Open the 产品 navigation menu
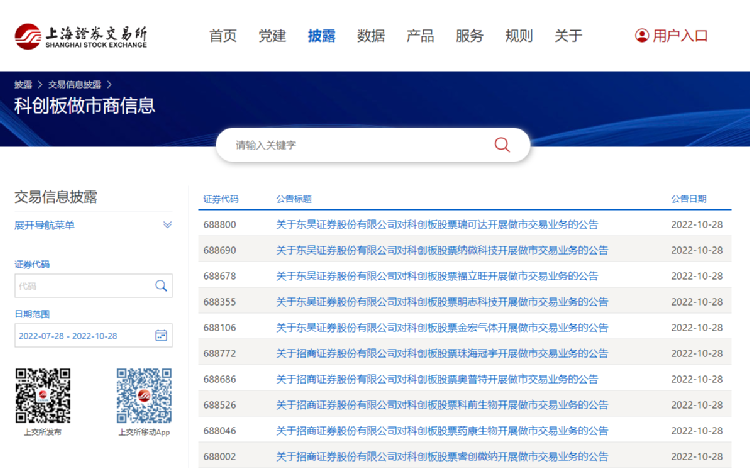Viewport: 750px width, 468px height. pos(420,35)
